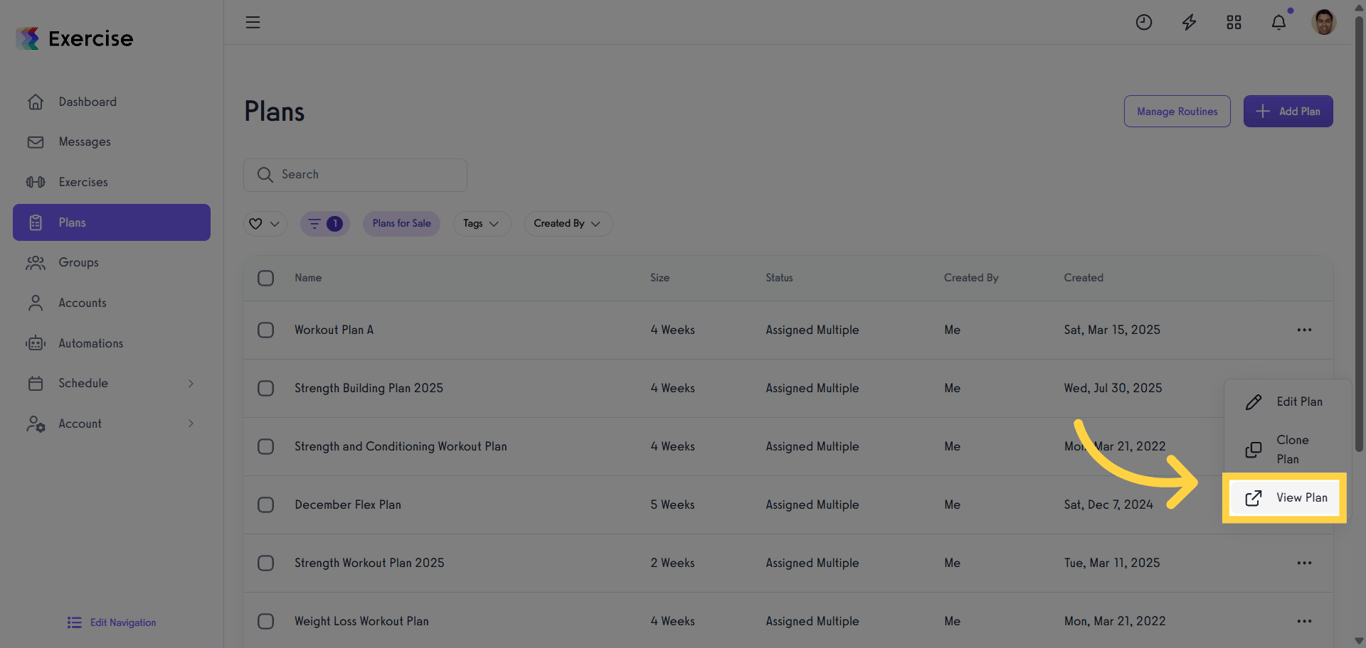Toggle the Plans for Sale filter

click(401, 224)
